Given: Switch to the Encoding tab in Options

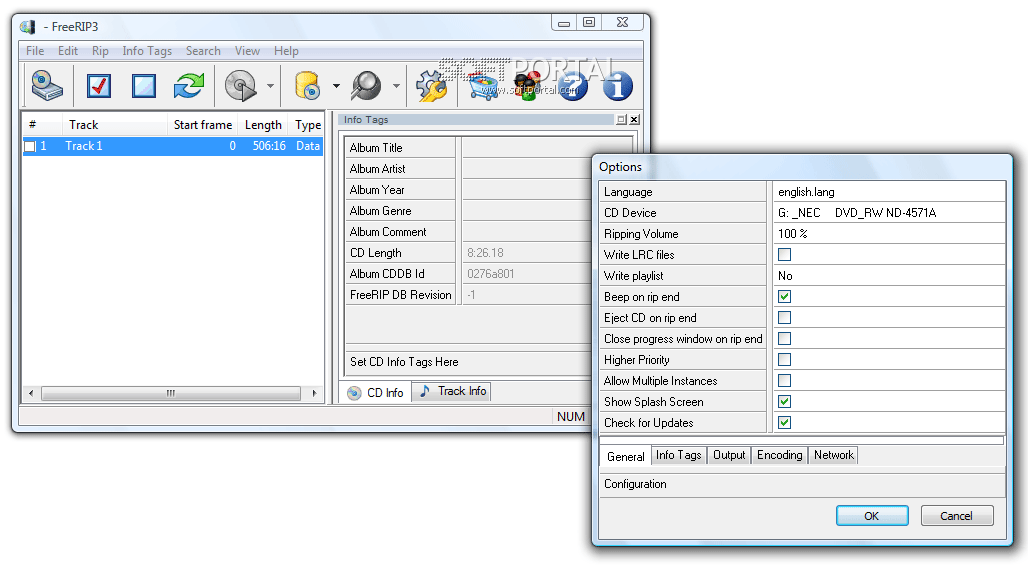Looking at the screenshot, I should pyautogui.click(x=780, y=455).
